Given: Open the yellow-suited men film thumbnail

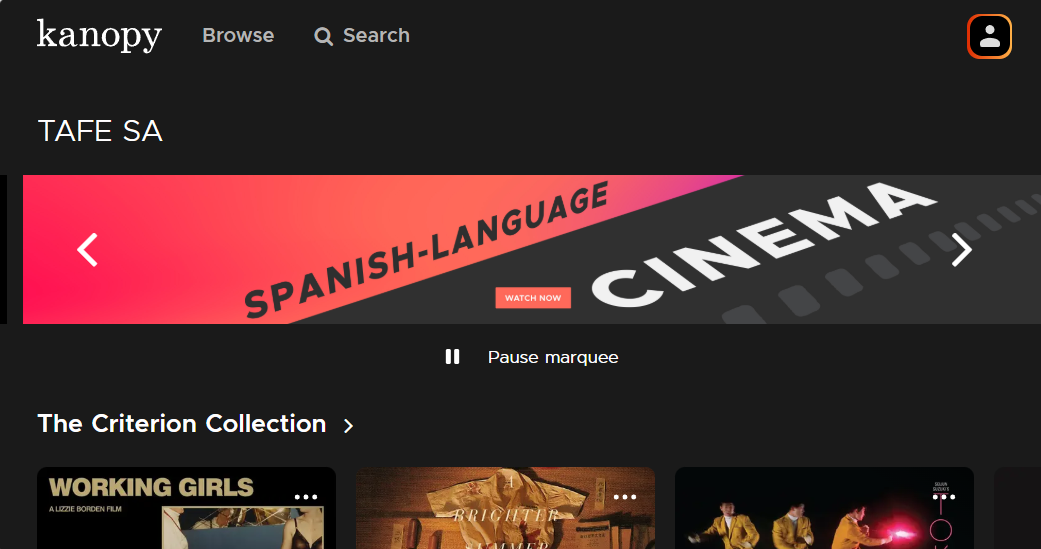Looking at the screenshot, I should (x=824, y=508).
